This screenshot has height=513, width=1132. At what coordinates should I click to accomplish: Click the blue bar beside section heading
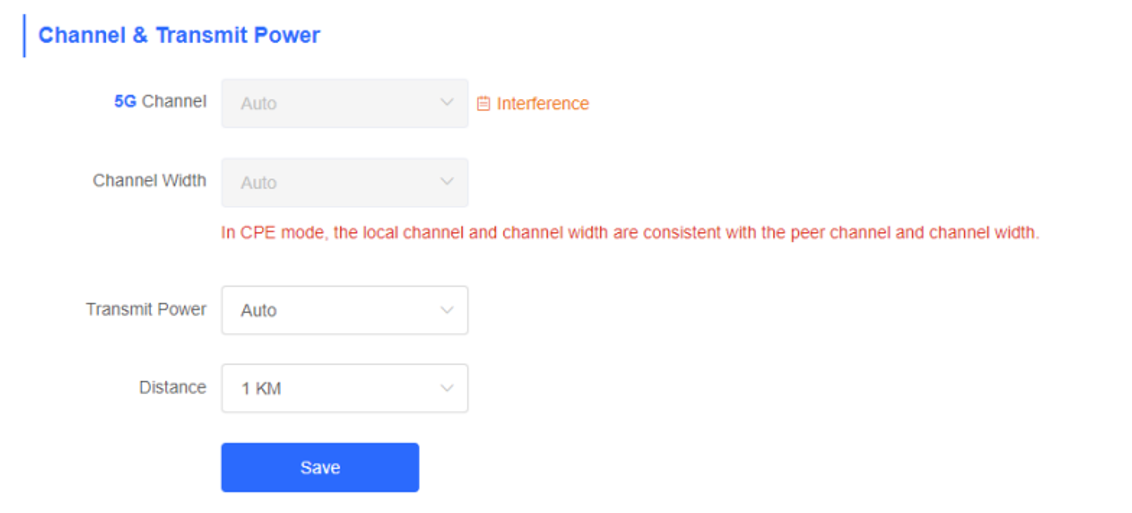24,35
